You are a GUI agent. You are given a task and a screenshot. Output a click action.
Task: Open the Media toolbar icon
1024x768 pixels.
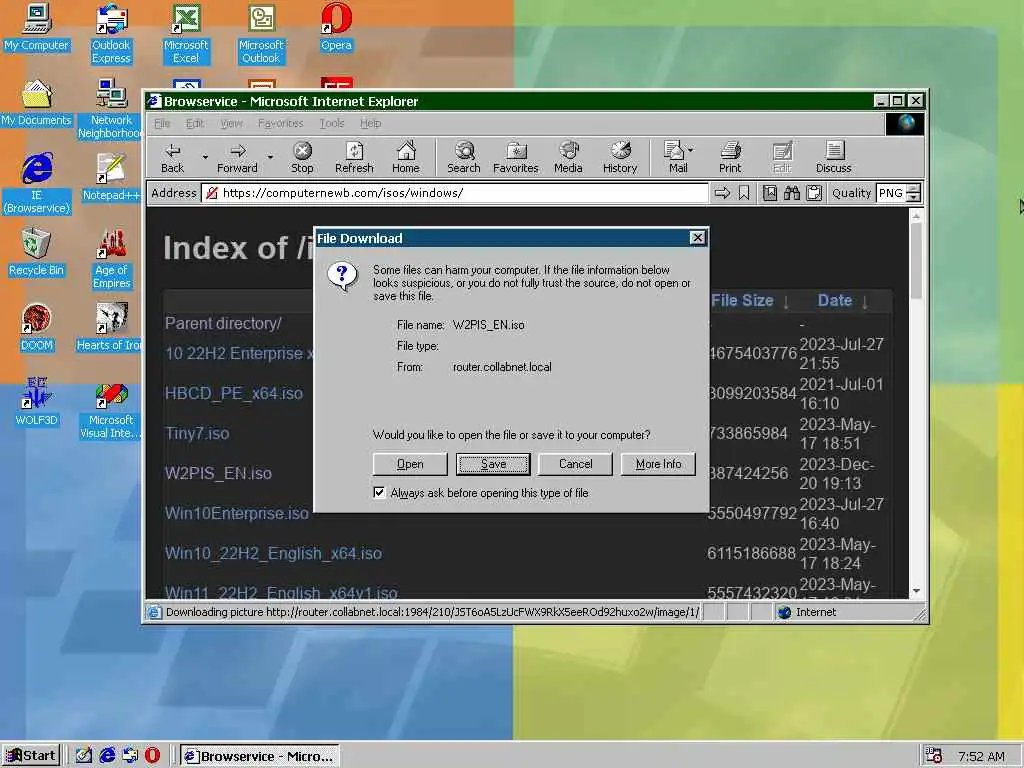pyautogui.click(x=568, y=157)
